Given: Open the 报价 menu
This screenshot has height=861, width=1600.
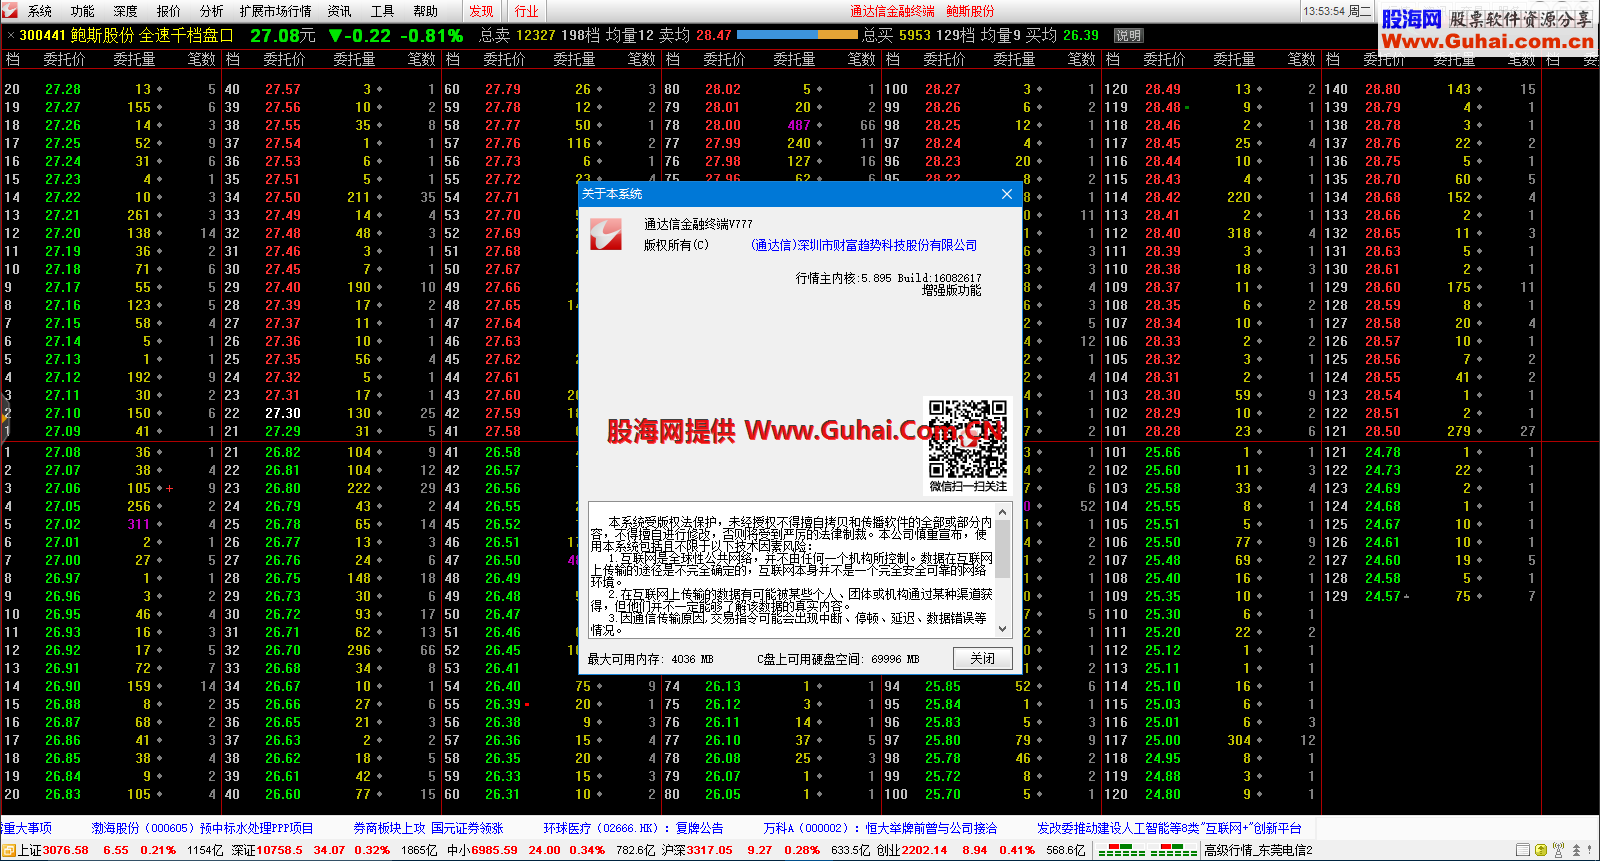Looking at the screenshot, I should (x=169, y=11).
